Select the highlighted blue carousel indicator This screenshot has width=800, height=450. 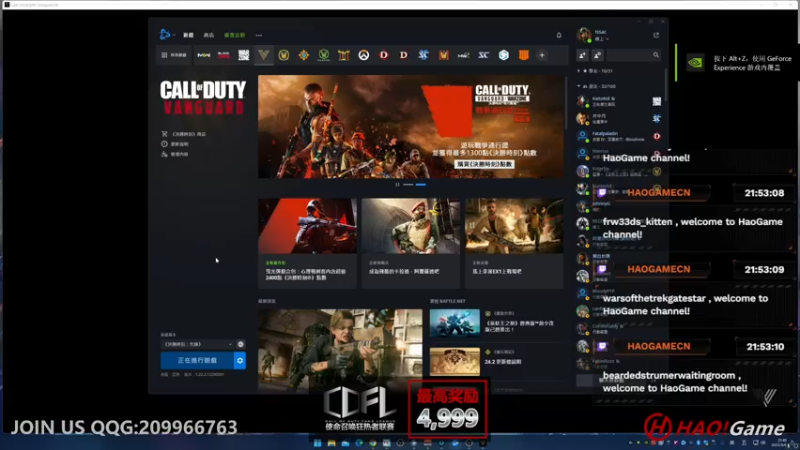[420, 185]
